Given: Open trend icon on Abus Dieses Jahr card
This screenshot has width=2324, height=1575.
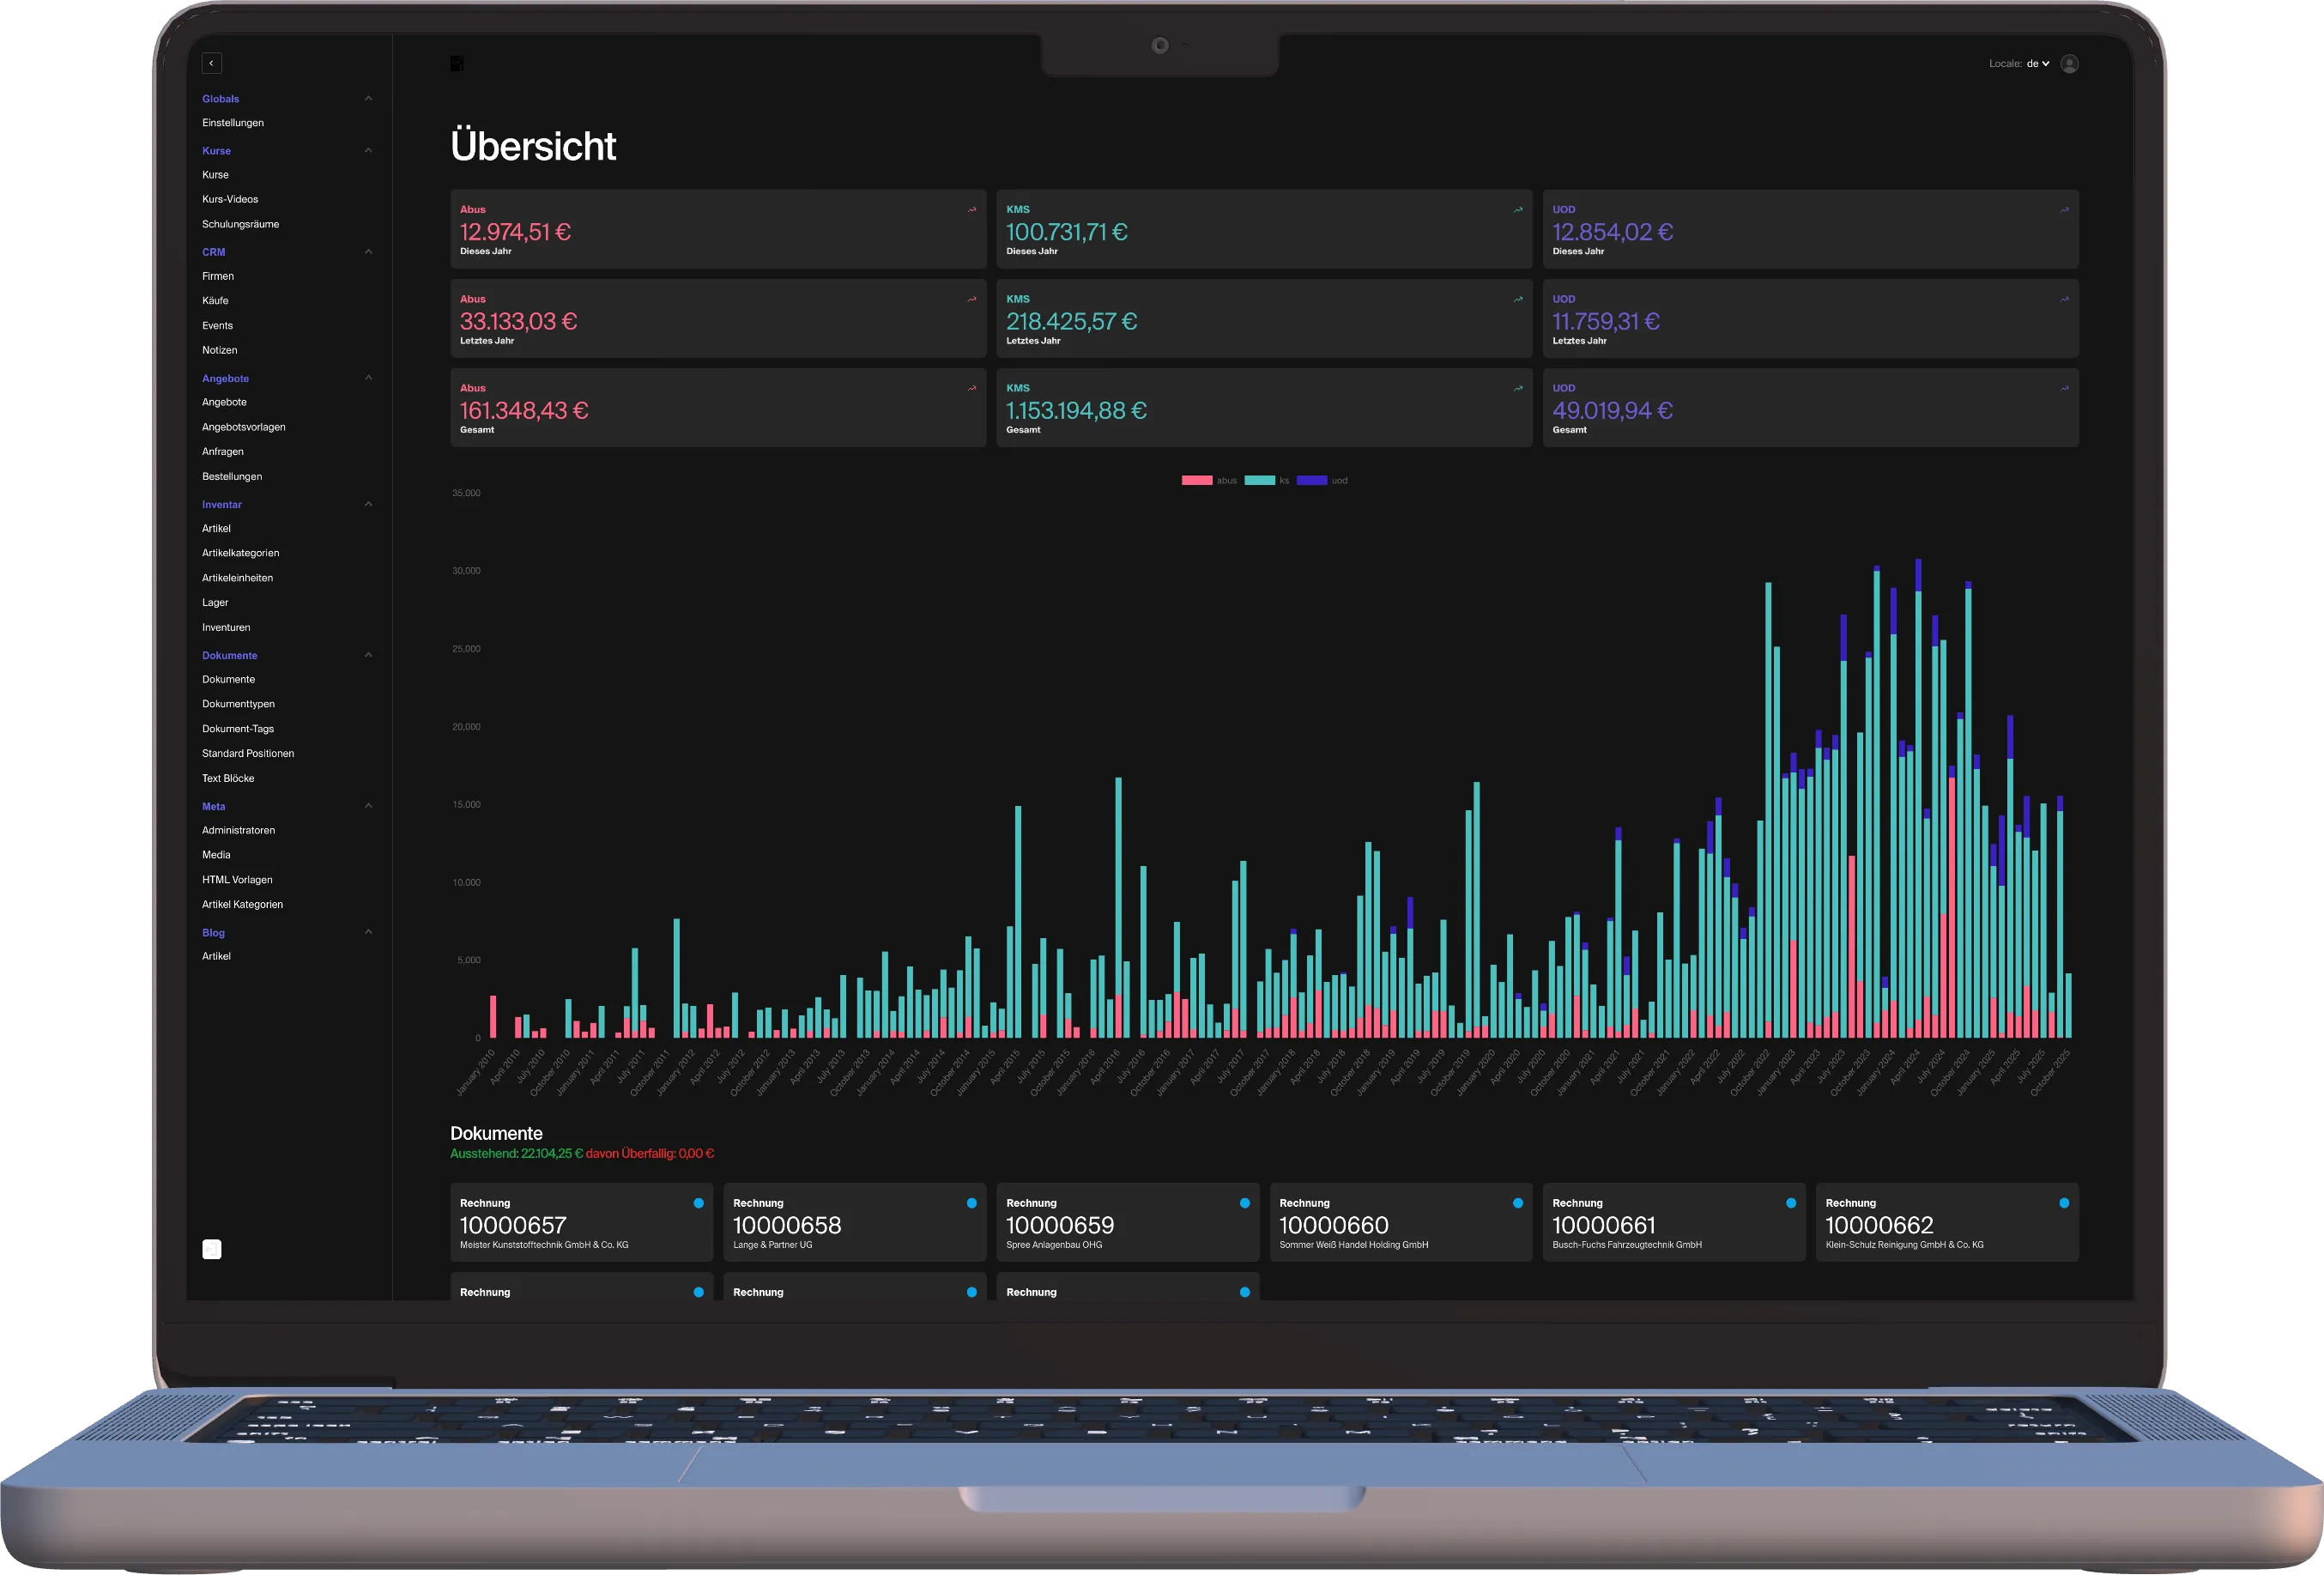Looking at the screenshot, I should click(971, 209).
